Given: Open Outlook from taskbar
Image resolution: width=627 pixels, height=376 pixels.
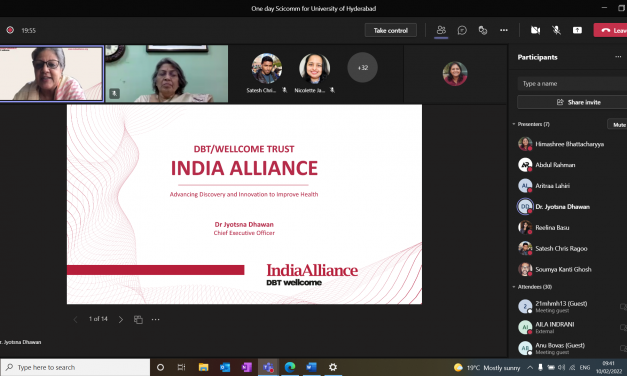Looking at the screenshot, I should pyautogui.click(x=225, y=367).
